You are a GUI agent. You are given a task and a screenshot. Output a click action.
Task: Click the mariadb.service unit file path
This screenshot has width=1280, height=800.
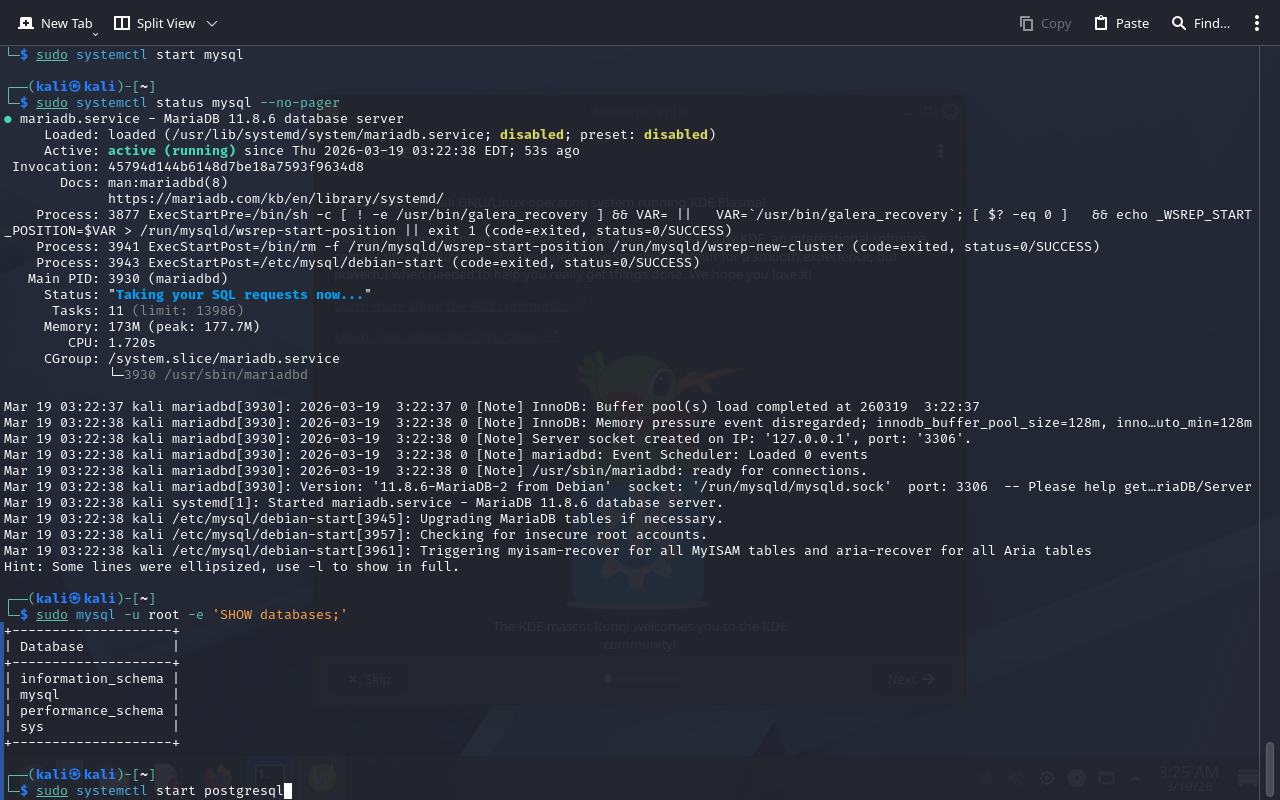pyautogui.click(x=328, y=135)
